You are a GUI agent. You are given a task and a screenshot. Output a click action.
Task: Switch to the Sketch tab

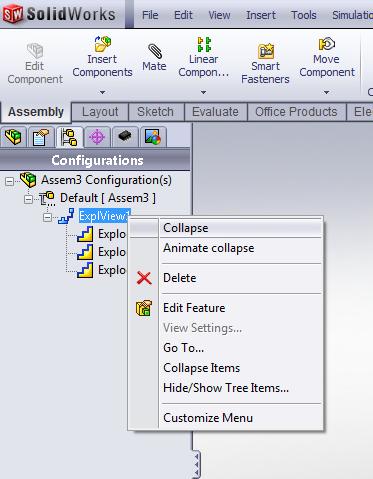coord(155,112)
